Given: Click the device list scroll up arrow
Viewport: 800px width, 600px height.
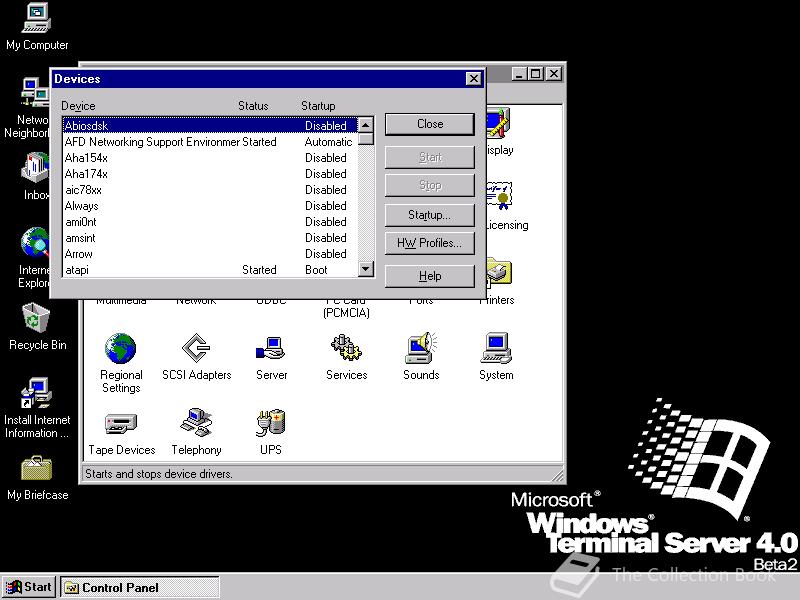Looking at the screenshot, I should point(365,125).
